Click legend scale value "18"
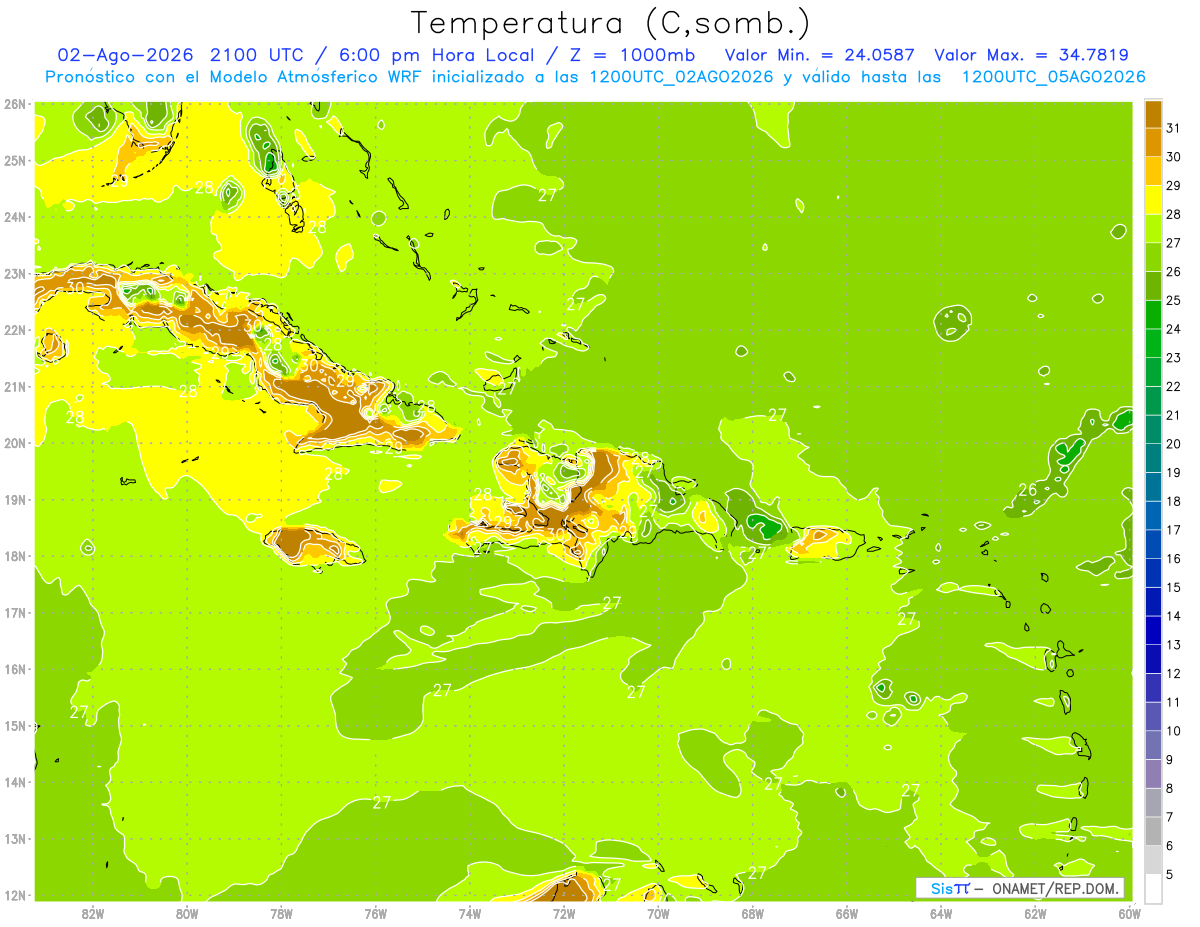This screenshot has height=927, width=1200. point(1173,501)
